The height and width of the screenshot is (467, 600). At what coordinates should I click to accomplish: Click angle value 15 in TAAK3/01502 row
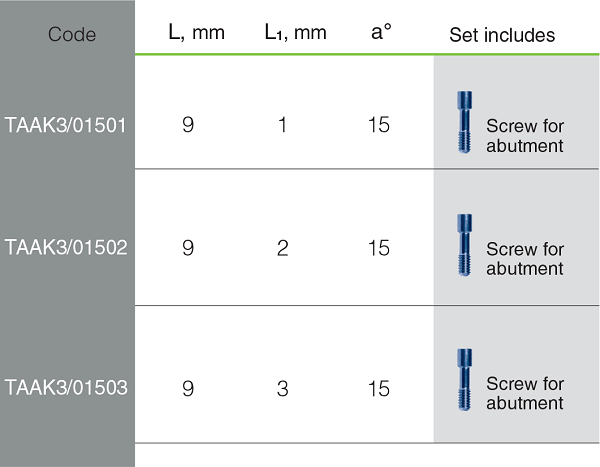[x=379, y=248]
